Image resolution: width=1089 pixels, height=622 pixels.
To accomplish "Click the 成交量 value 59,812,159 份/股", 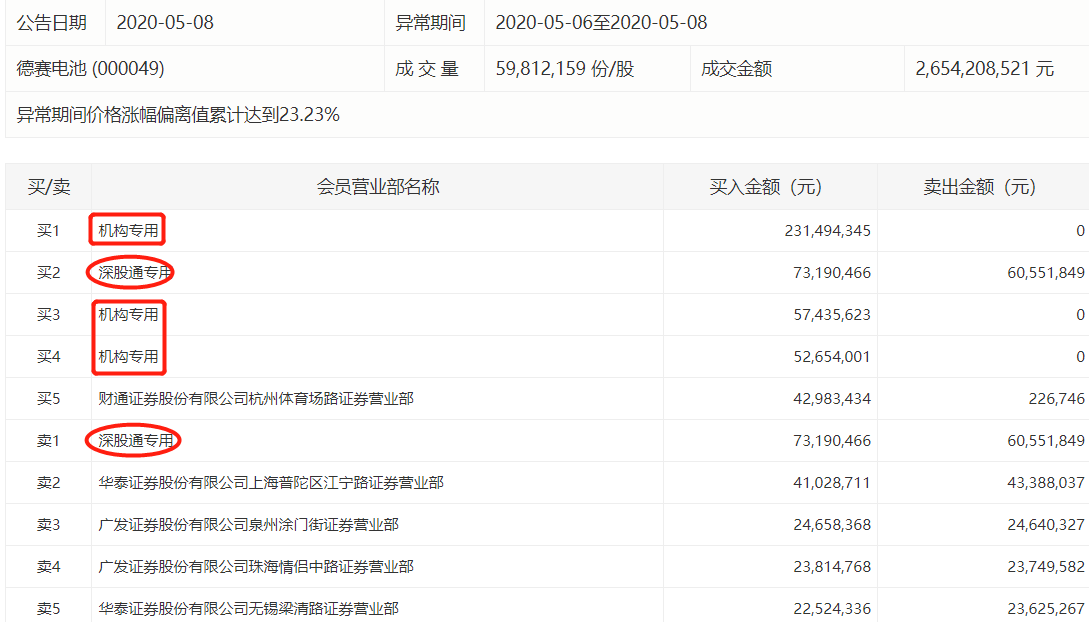I will (x=565, y=69).
